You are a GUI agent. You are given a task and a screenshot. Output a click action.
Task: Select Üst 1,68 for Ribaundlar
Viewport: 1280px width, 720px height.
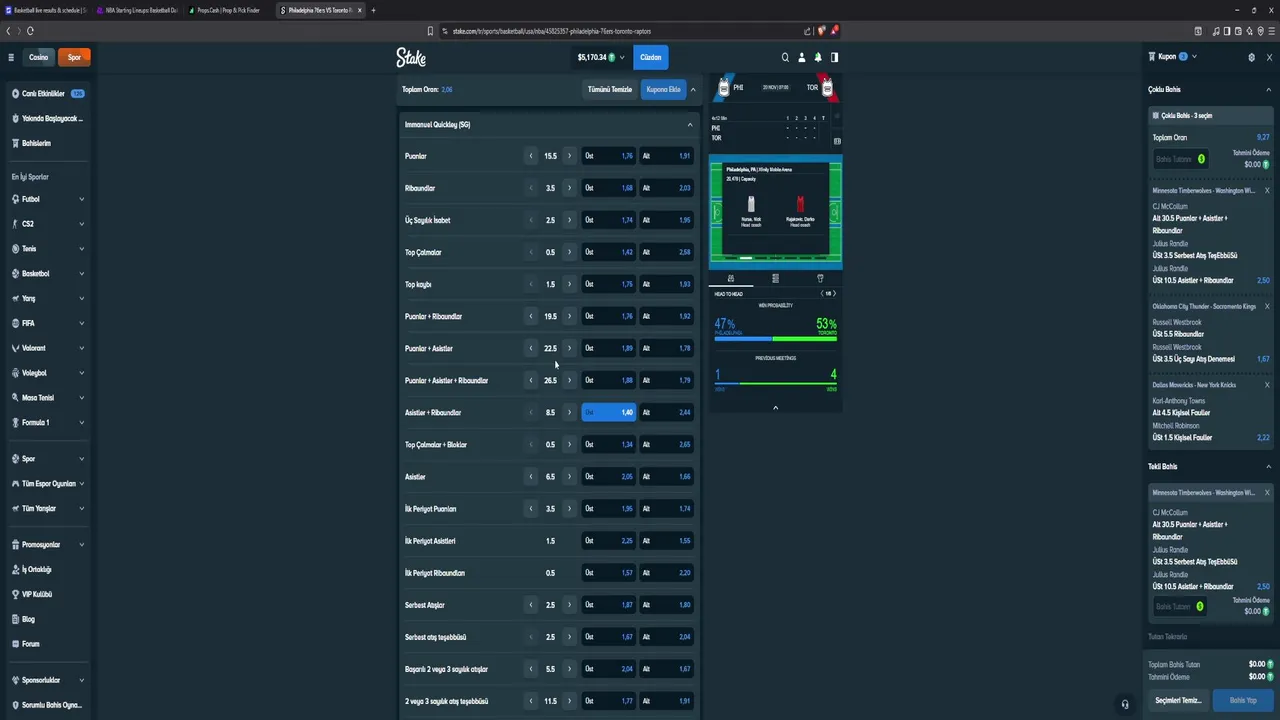click(609, 188)
